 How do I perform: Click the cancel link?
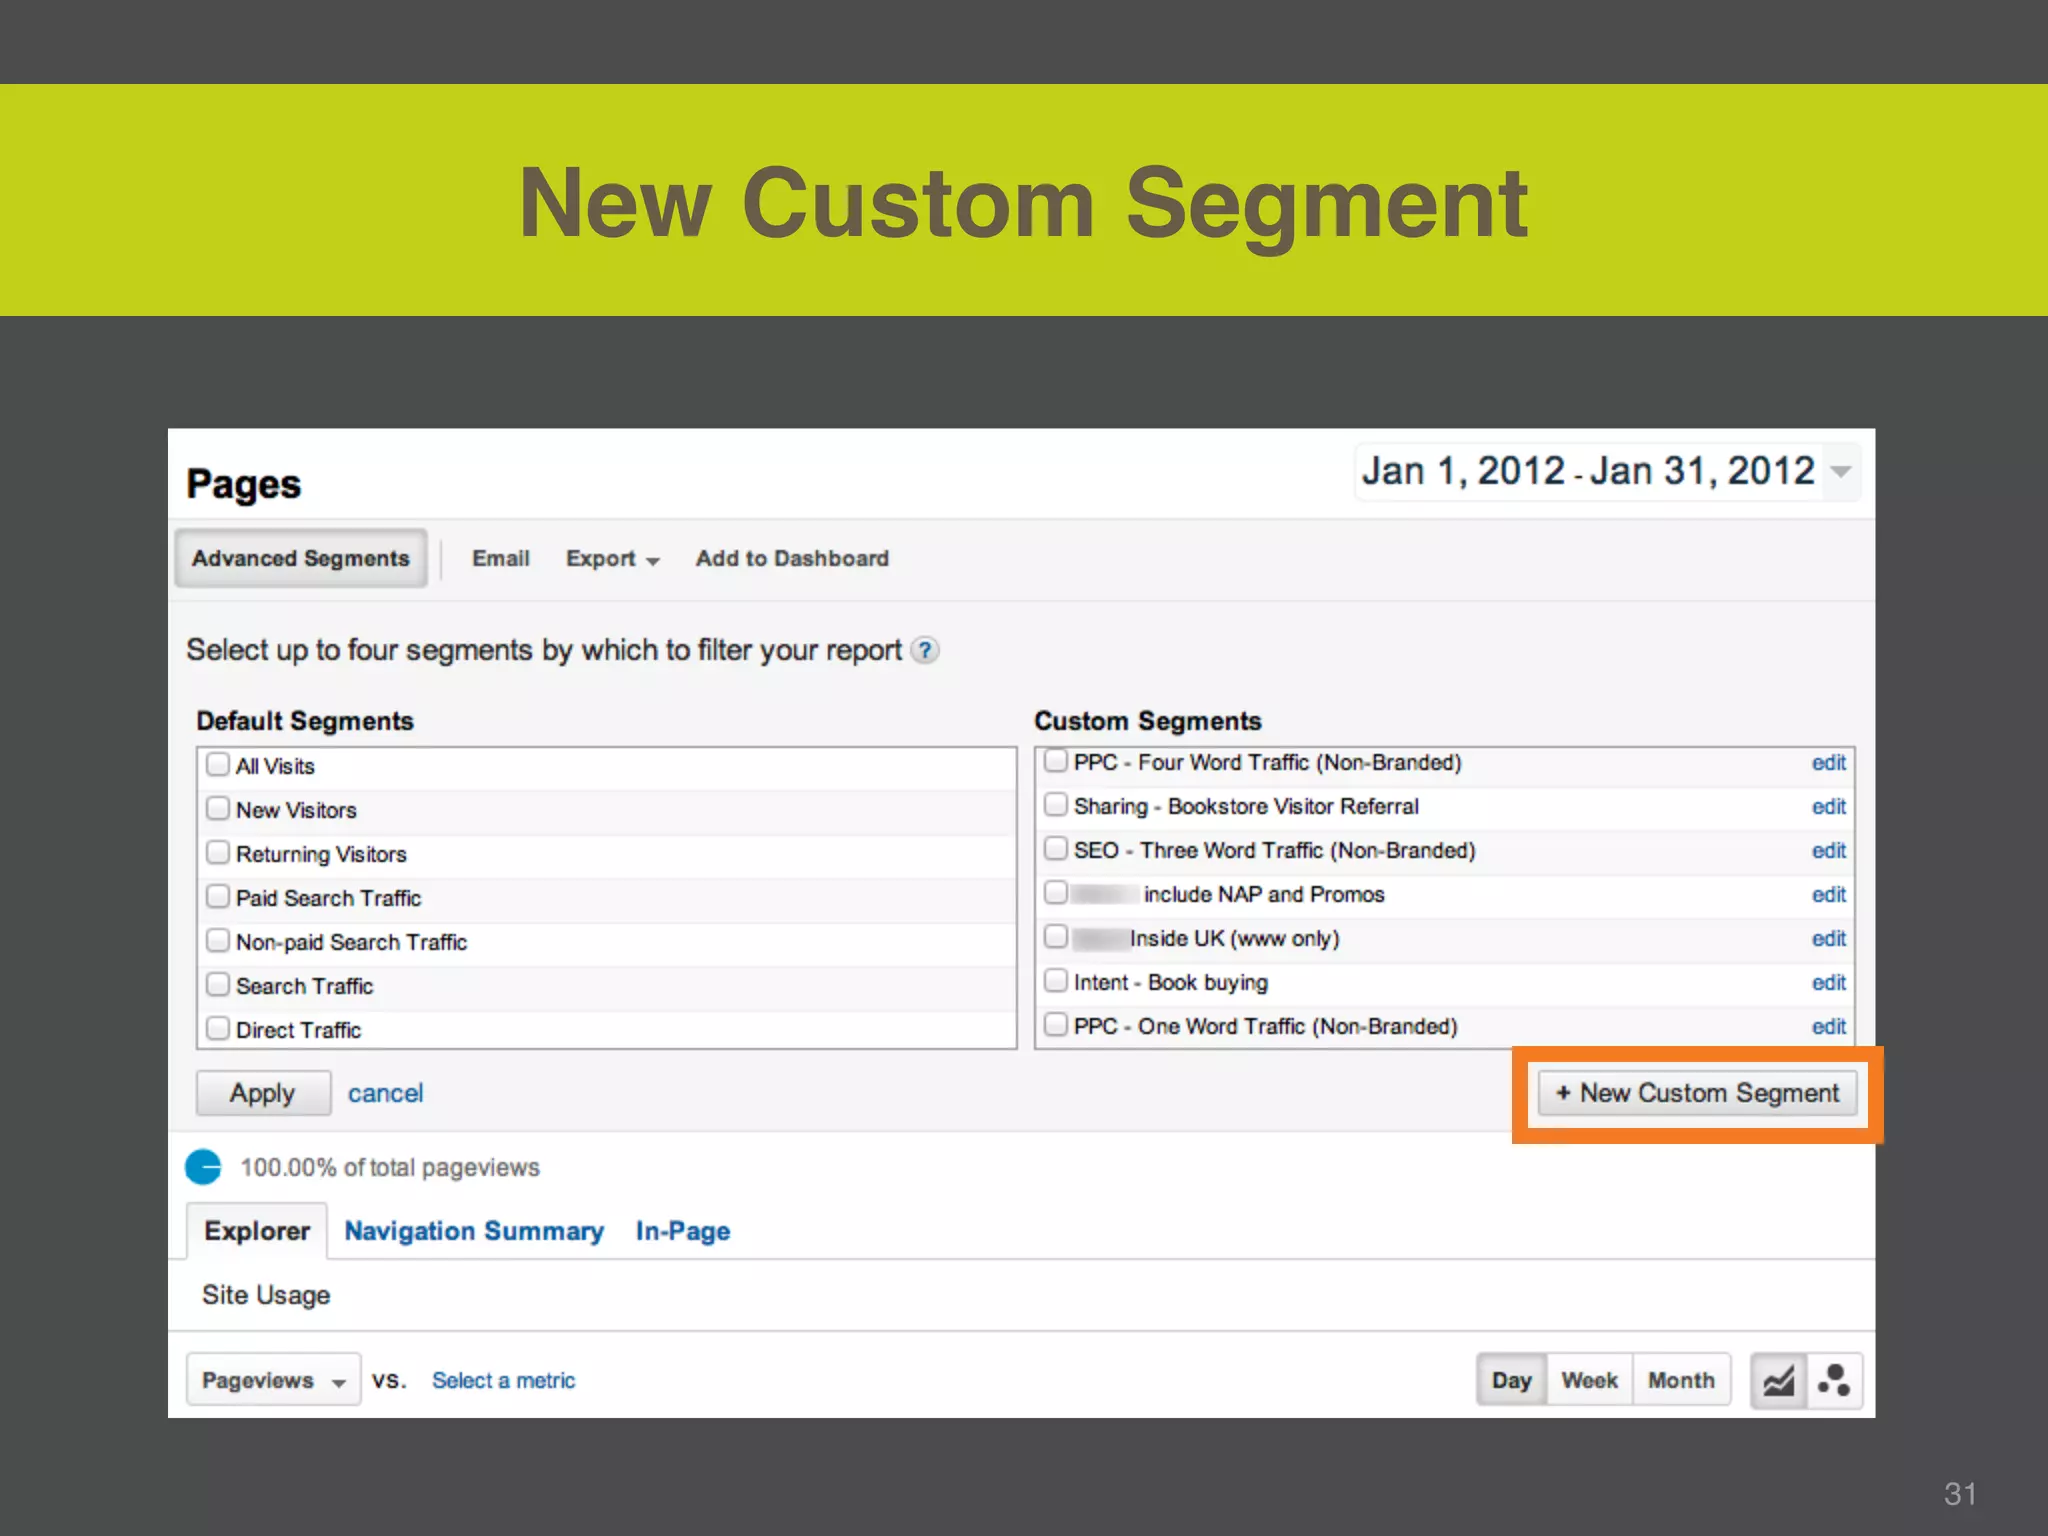tap(386, 1093)
